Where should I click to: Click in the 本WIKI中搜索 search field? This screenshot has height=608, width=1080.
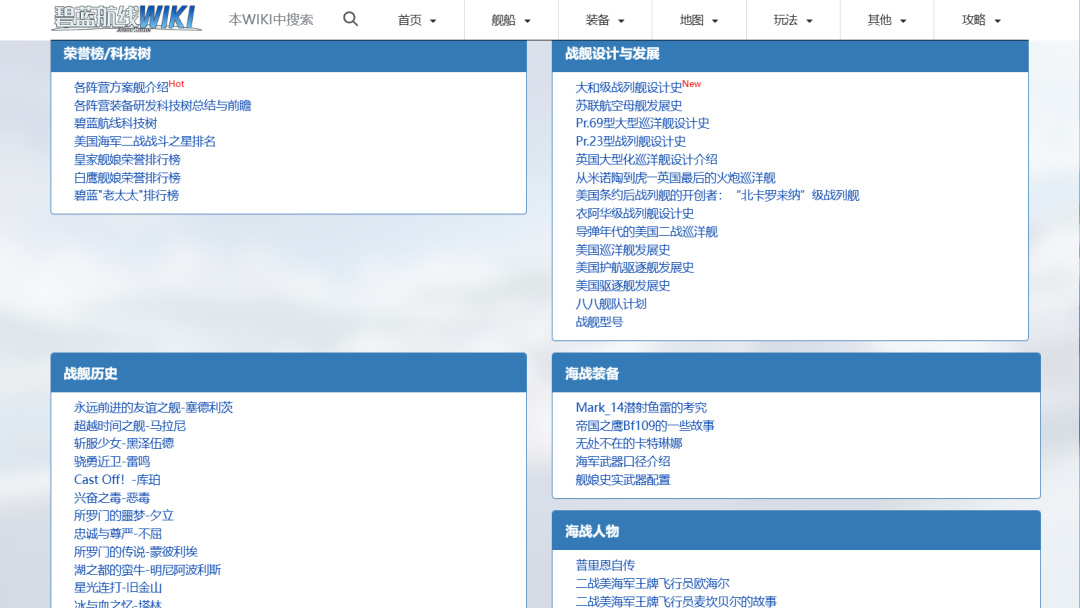point(270,18)
